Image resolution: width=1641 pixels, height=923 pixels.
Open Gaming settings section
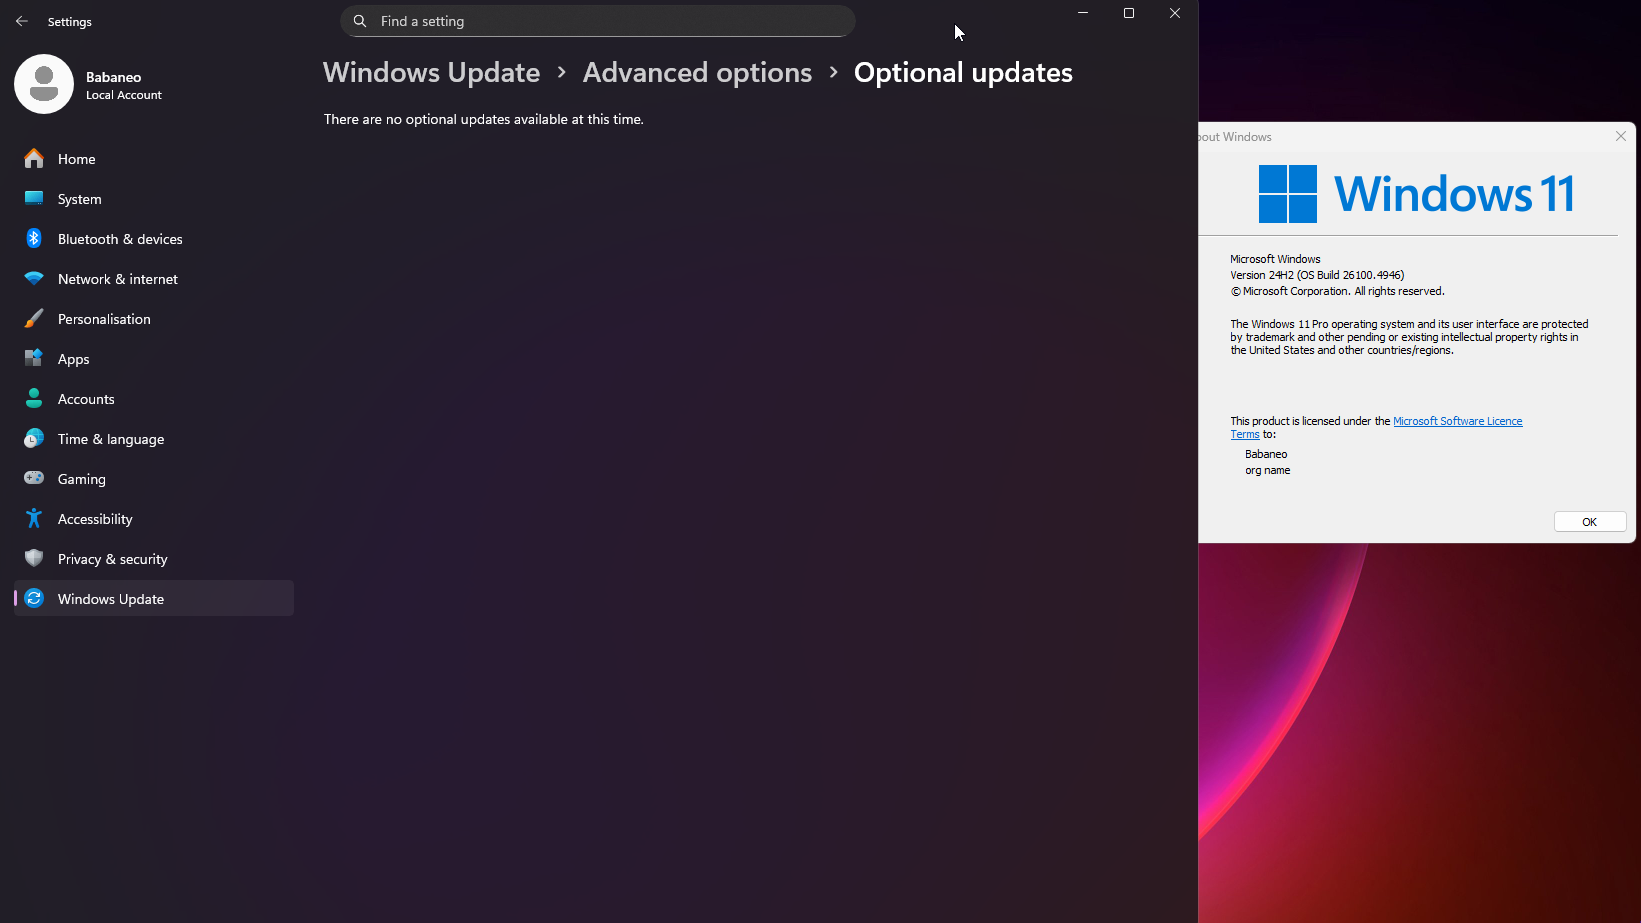tap(154, 479)
